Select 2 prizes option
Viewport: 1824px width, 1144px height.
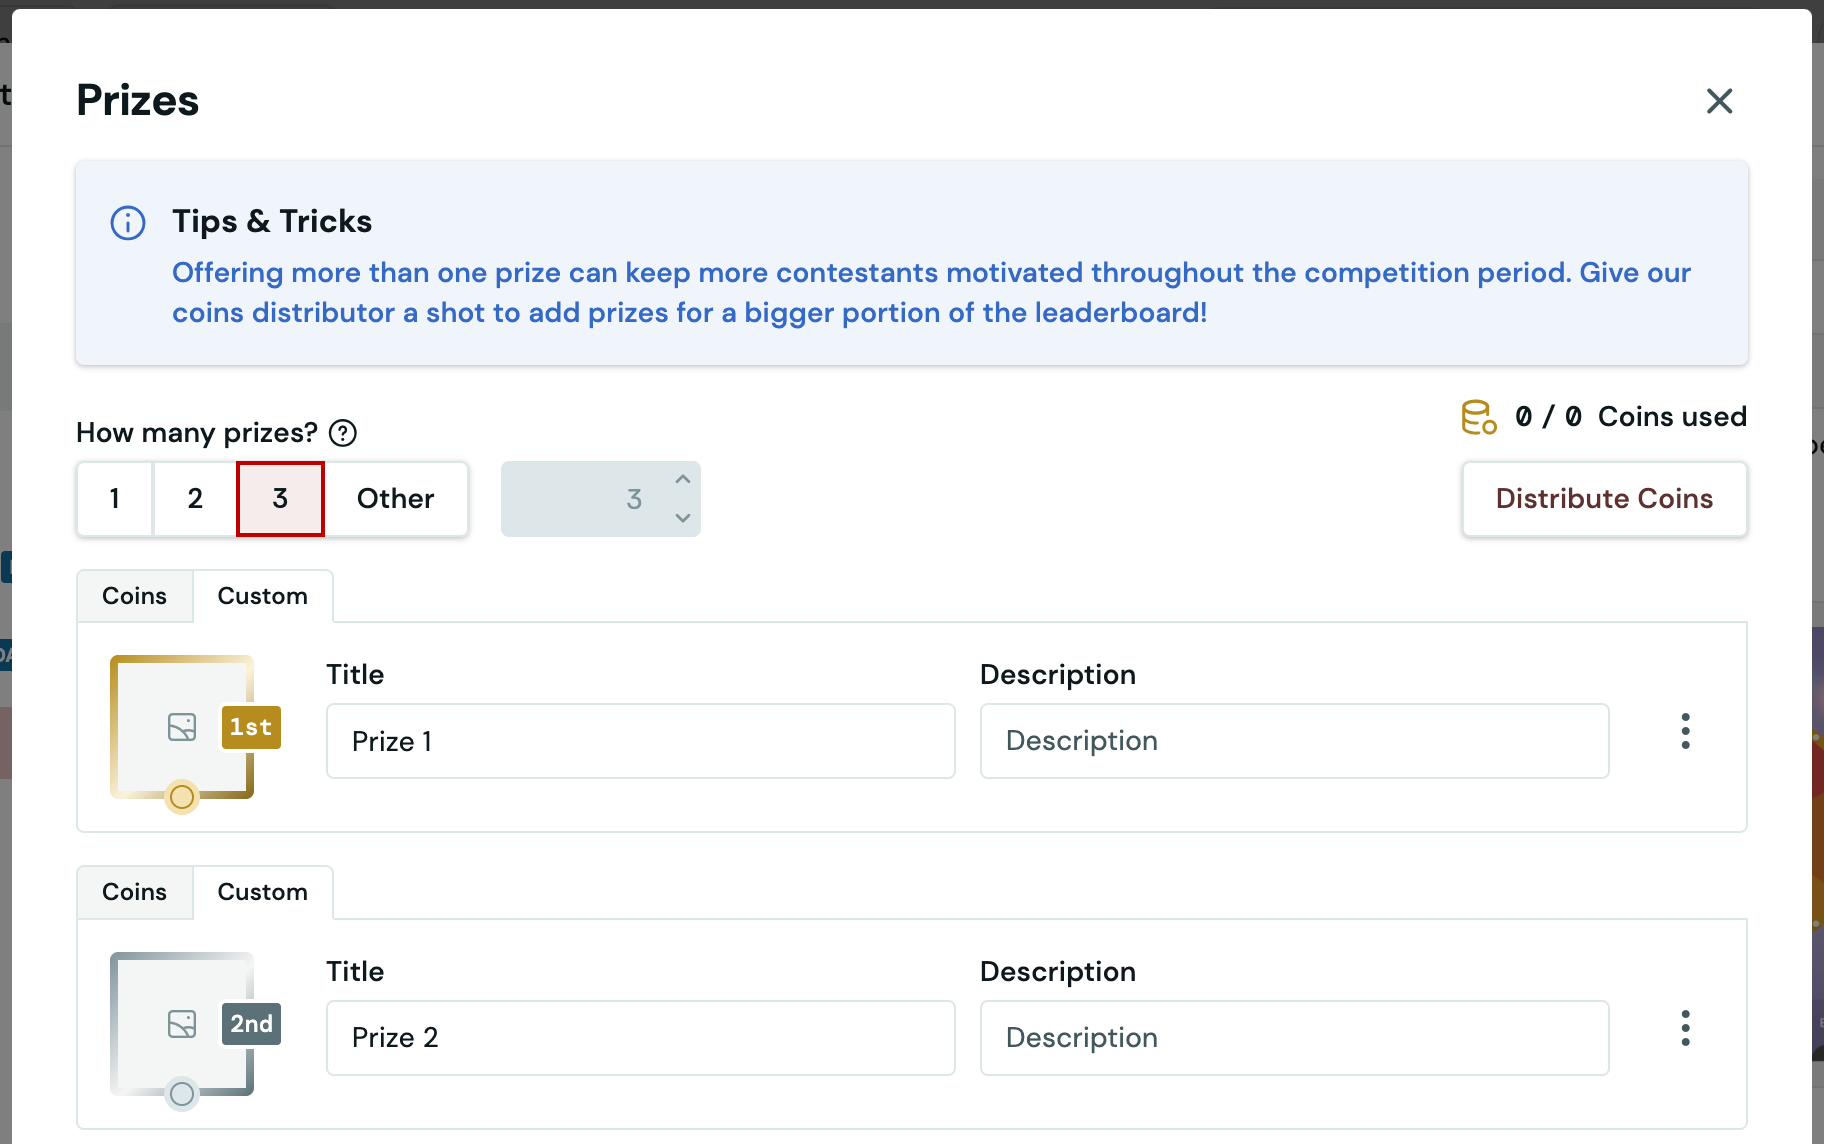coord(195,499)
